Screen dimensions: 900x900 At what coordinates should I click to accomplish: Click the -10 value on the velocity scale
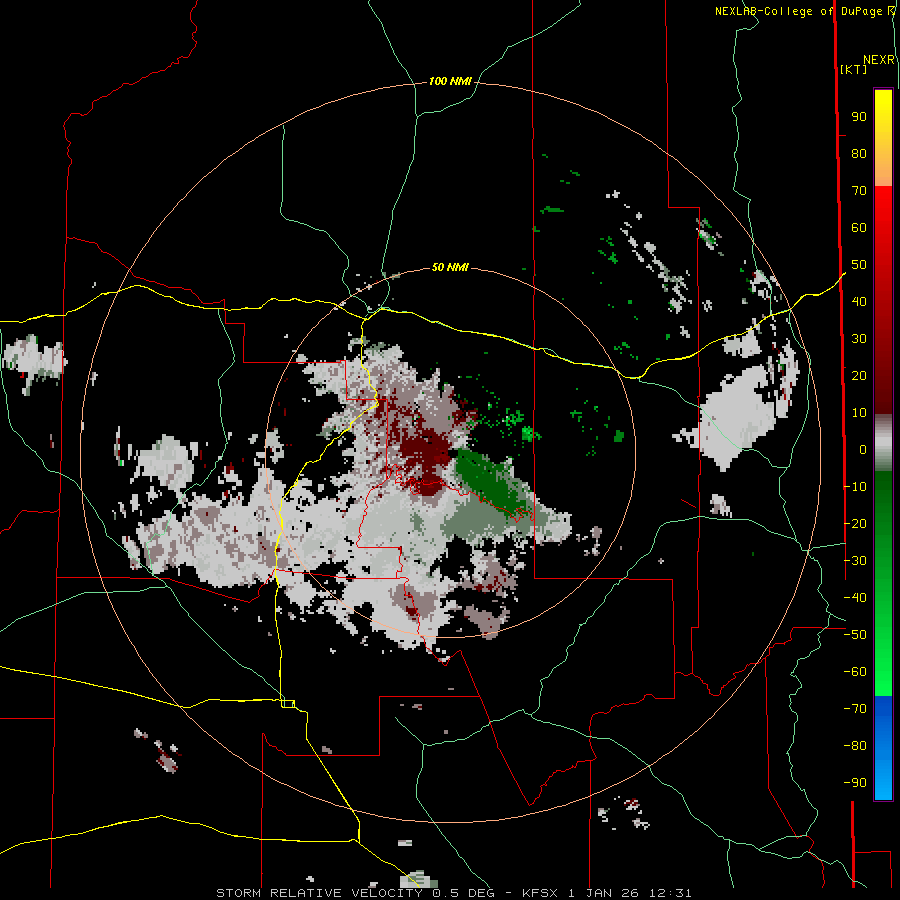coord(855,487)
